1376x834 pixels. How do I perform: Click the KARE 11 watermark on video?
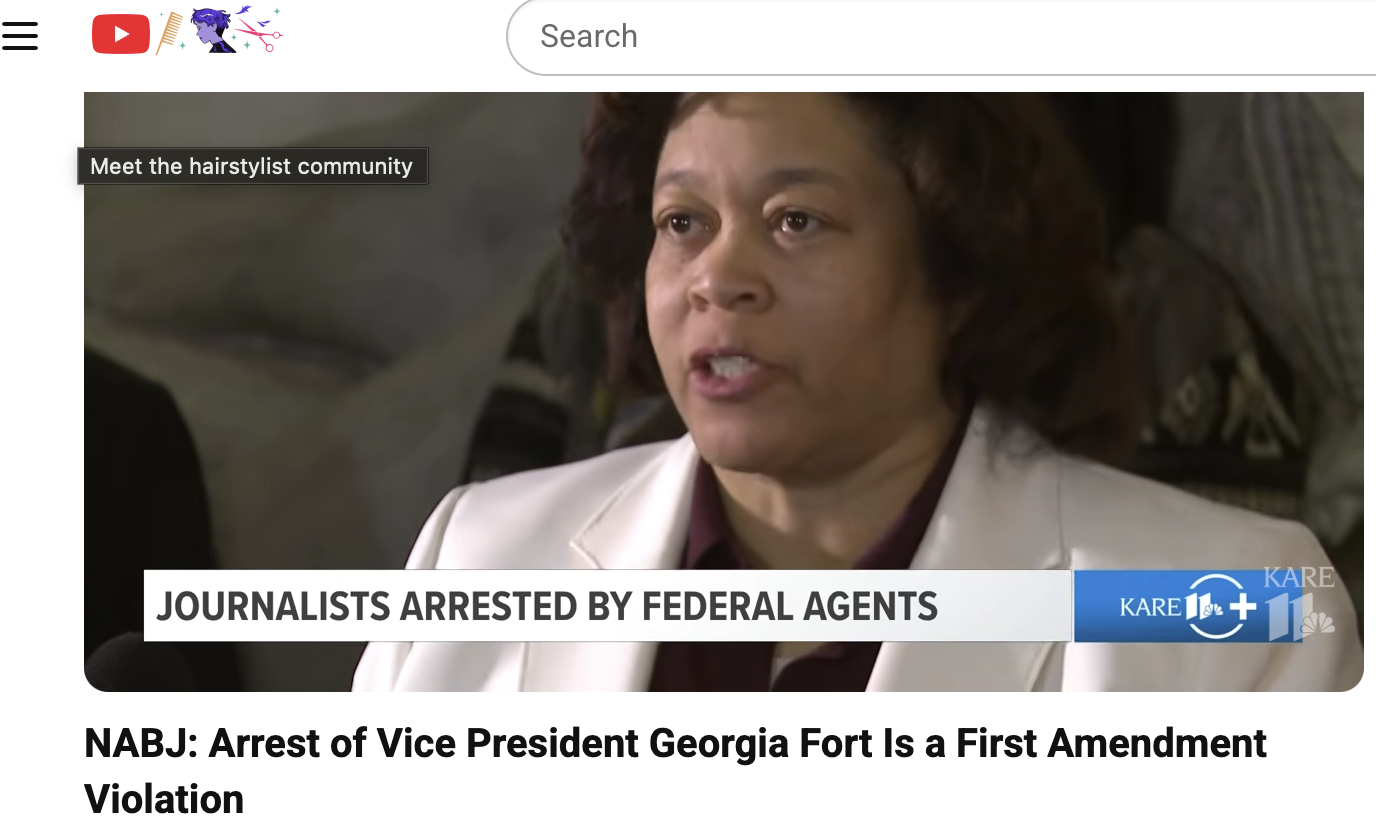[1299, 603]
